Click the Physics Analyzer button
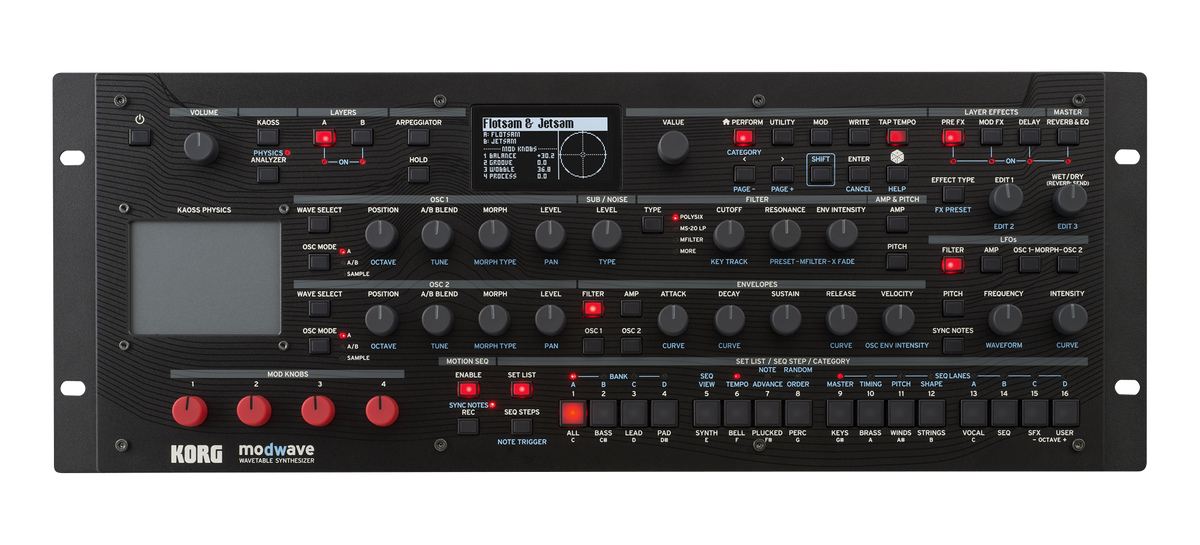Screen dimensions: 1200x545 (267, 175)
